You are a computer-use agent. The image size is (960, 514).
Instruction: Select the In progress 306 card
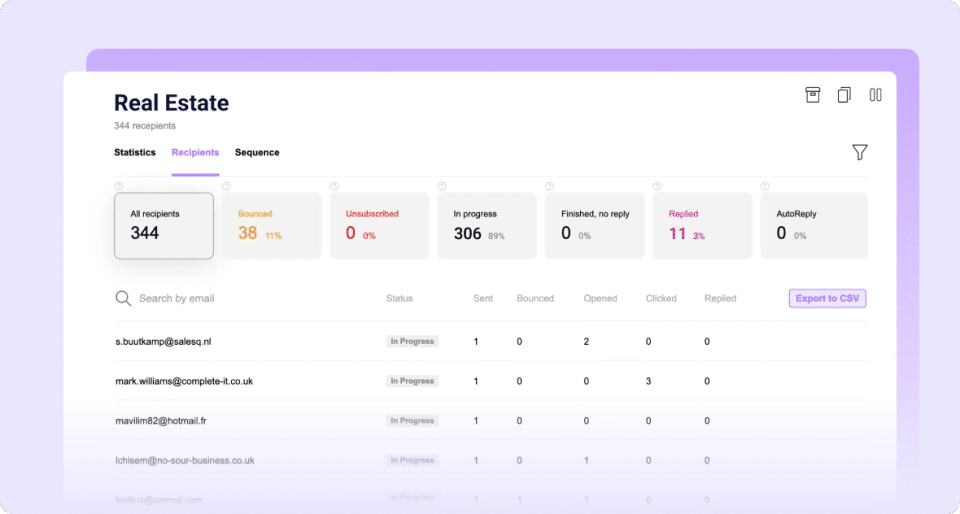point(487,226)
